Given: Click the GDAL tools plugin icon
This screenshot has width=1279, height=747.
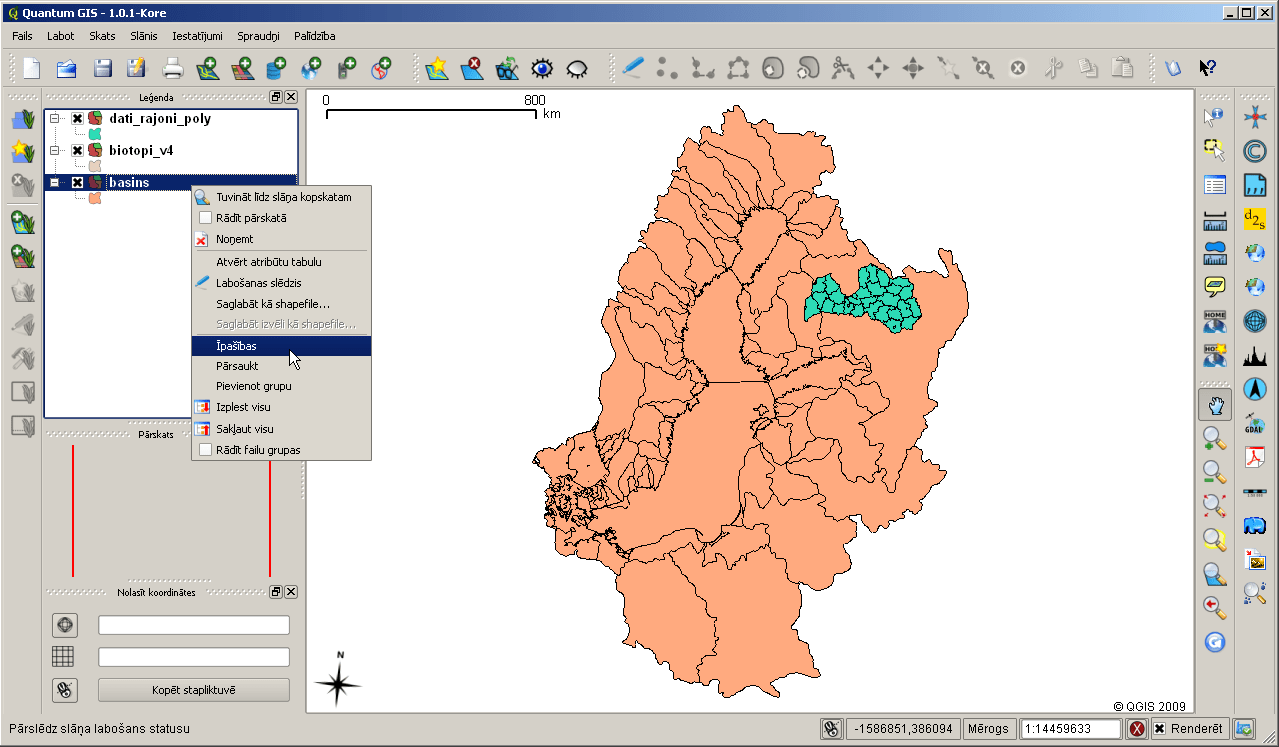Looking at the screenshot, I should (x=1254, y=423).
